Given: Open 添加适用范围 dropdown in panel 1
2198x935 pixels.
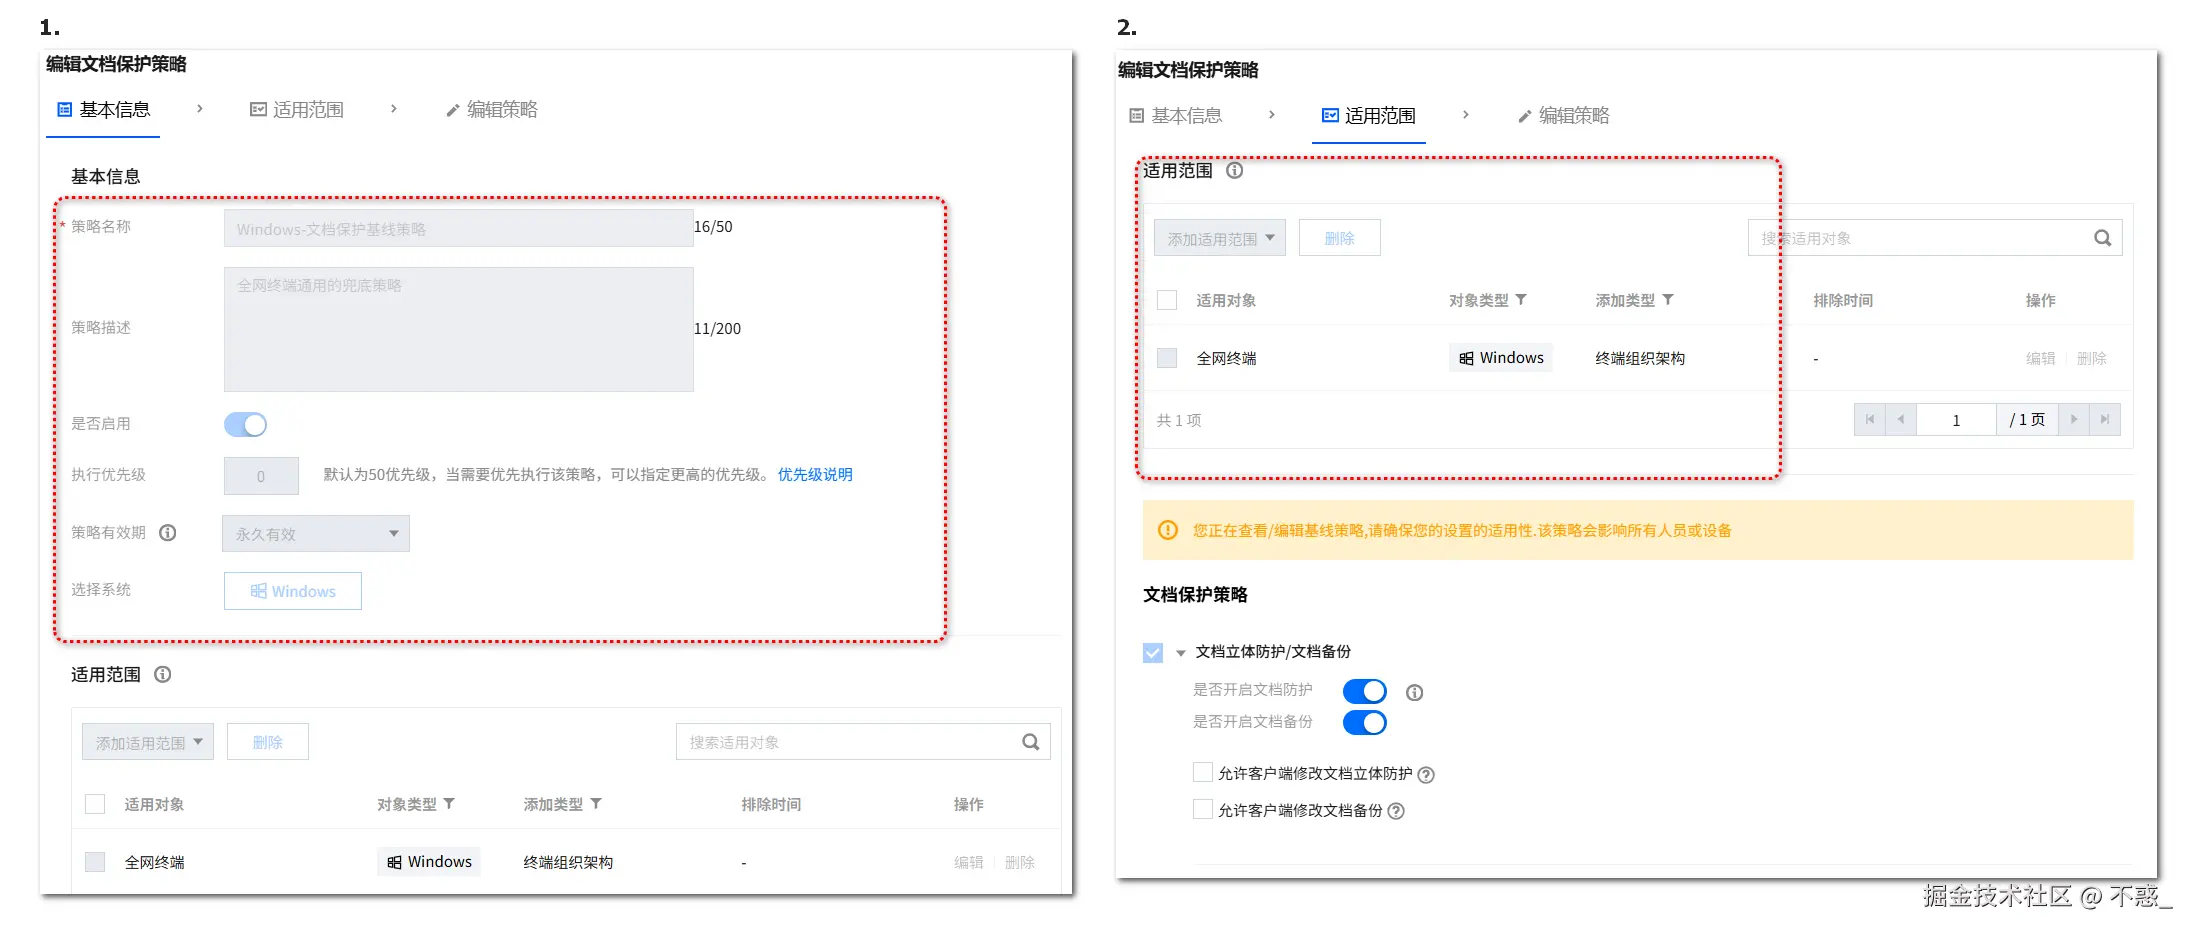Looking at the screenshot, I should (x=148, y=742).
